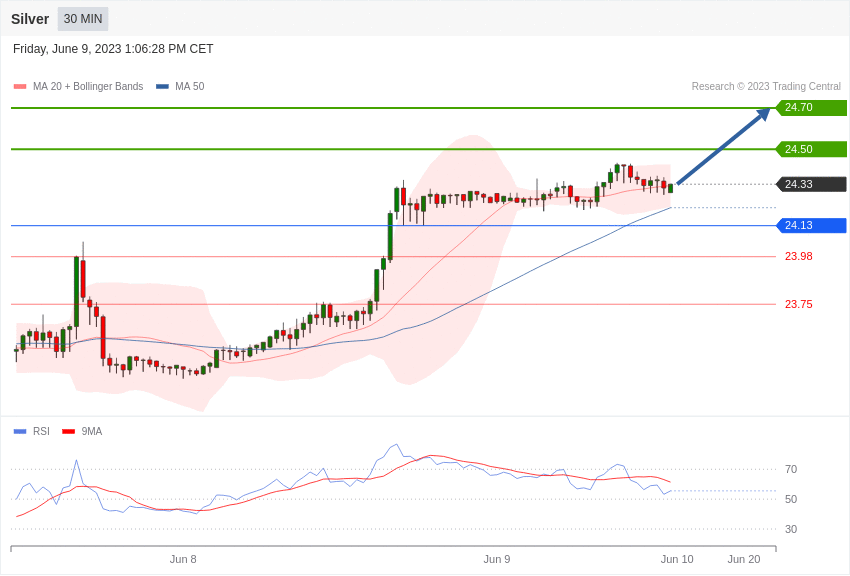Click the Silver chart title
The height and width of the screenshot is (576, 850).
click(30, 19)
